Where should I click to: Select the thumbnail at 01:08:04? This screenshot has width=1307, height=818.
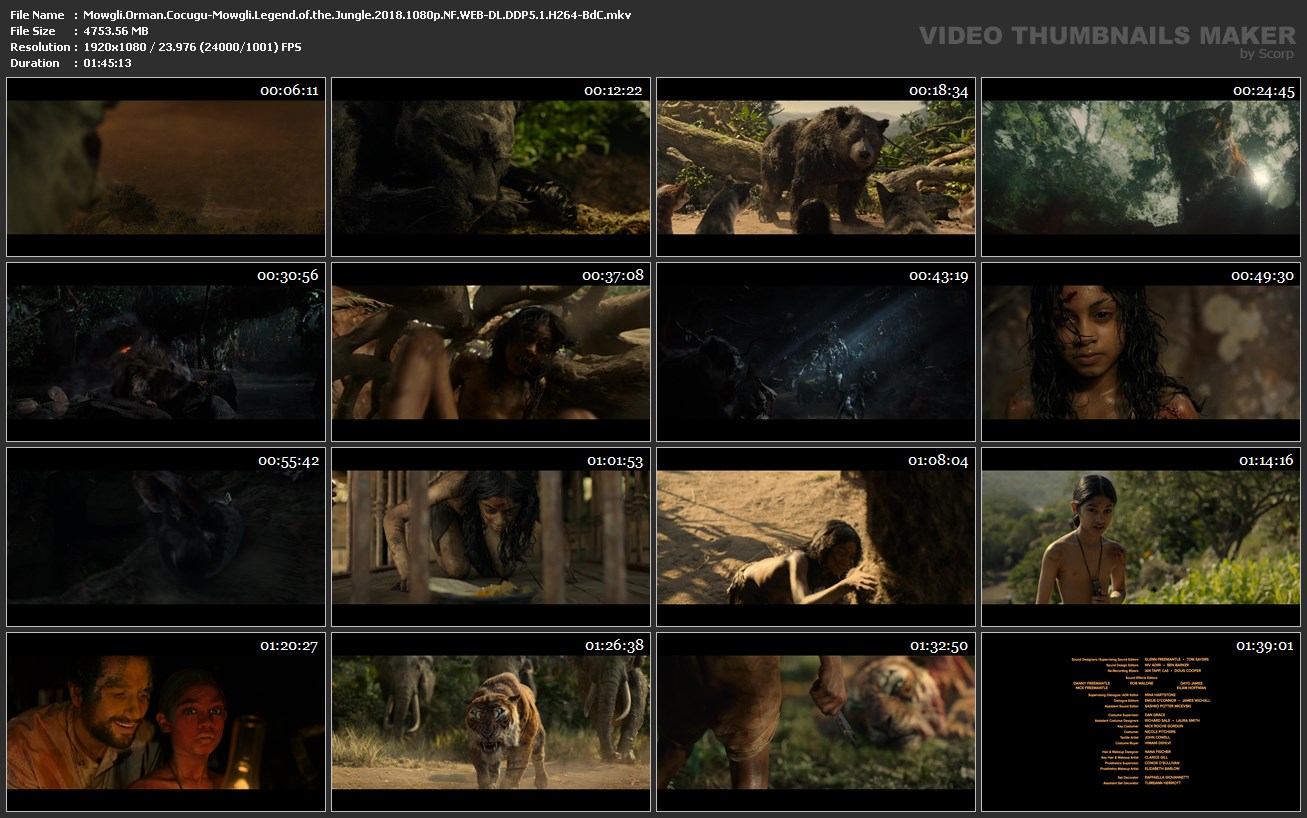(x=815, y=537)
